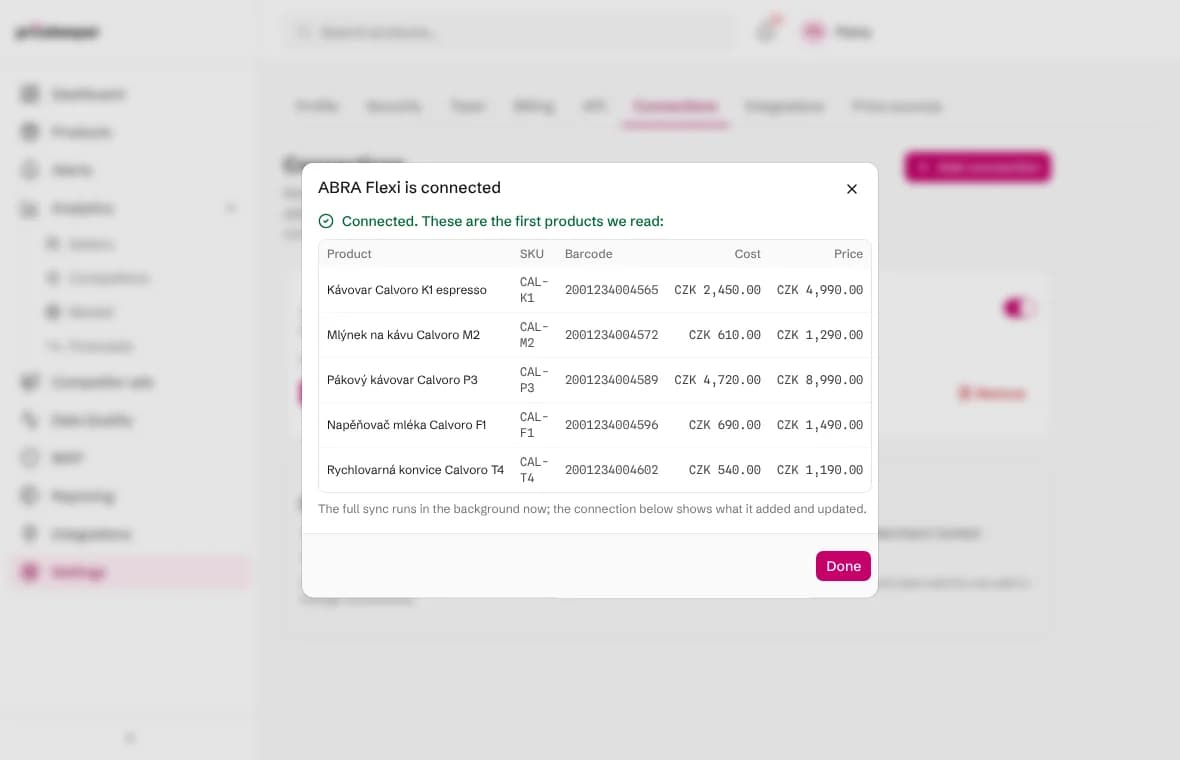Screen dimensions: 1180x760
Task: Click SKU CAL-P3
Action: (534, 380)
